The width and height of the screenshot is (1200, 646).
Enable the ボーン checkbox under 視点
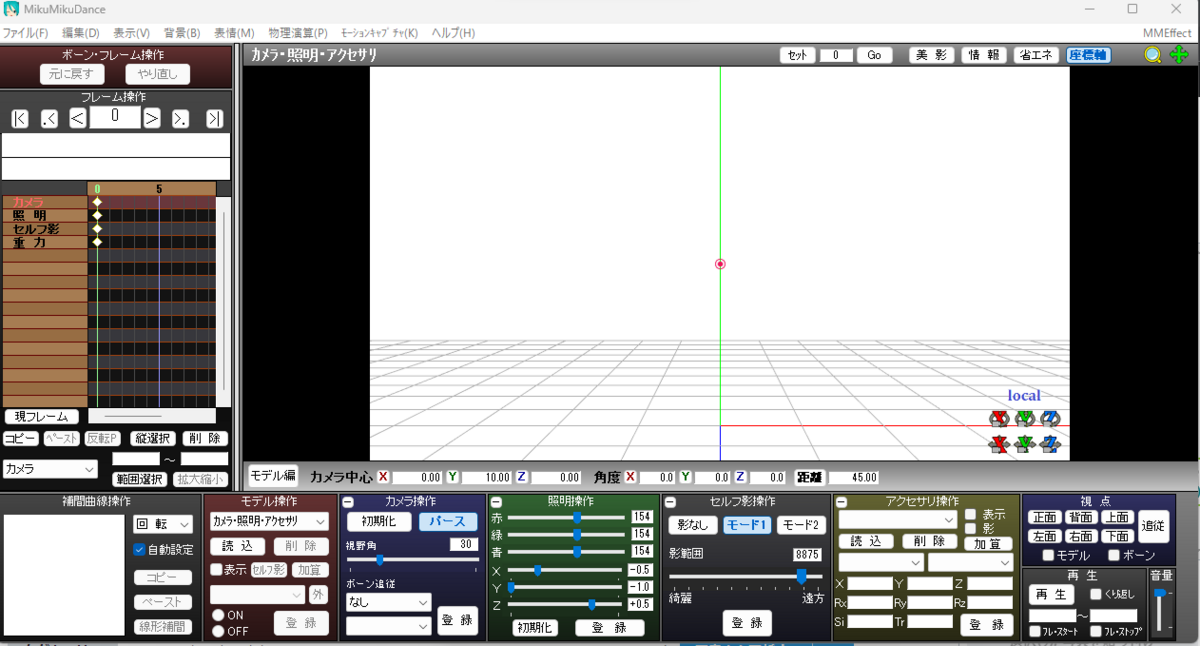tap(1114, 555)
